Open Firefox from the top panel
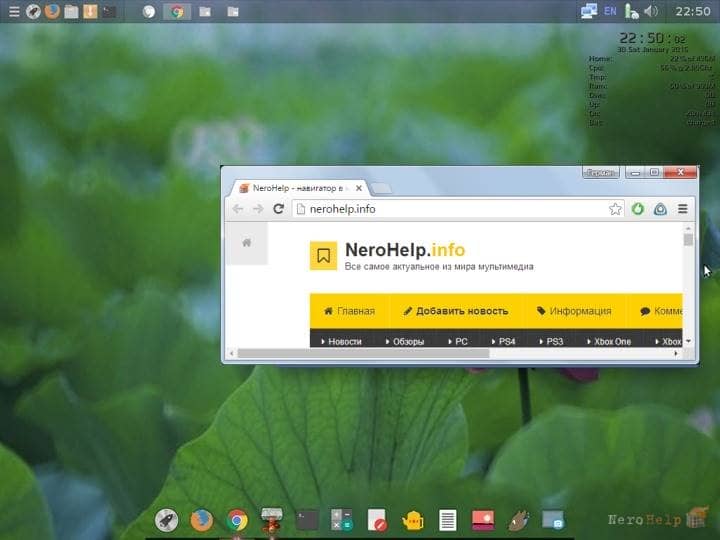Viewport: 720px width, 540px height. point(52,11)
